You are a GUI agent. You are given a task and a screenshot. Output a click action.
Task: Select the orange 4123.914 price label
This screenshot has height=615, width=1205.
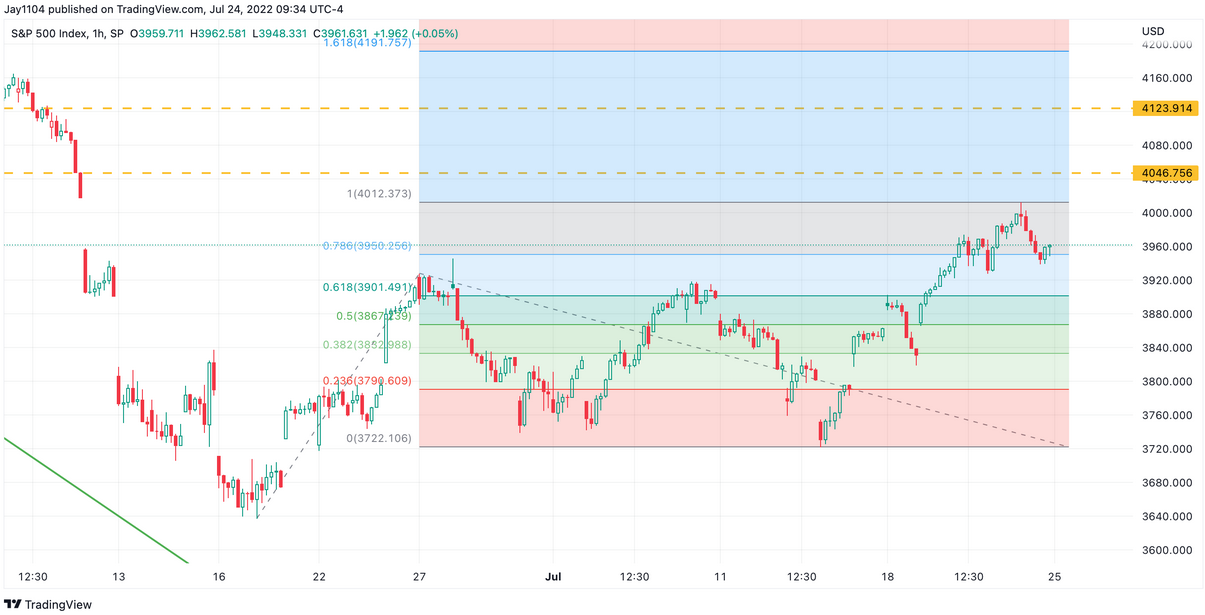[x=1165, y=108]
